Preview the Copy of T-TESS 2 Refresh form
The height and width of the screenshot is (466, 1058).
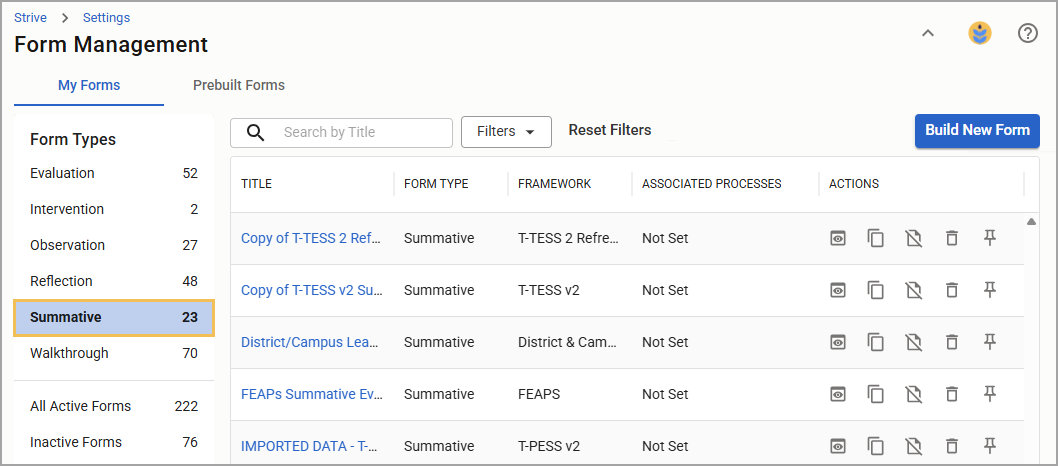(x=837, y=238)
